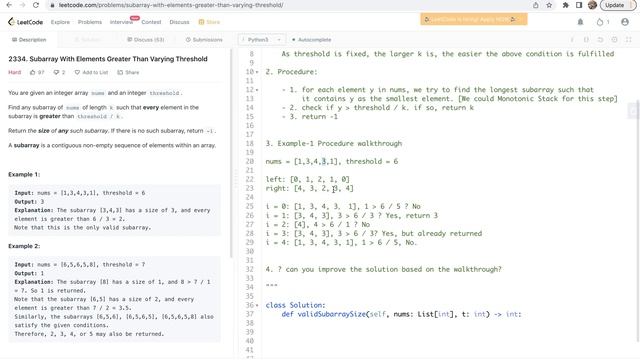Bookmark this page with the star icon
The height and width of the screenshot is (360, 640).
(549, 5)
